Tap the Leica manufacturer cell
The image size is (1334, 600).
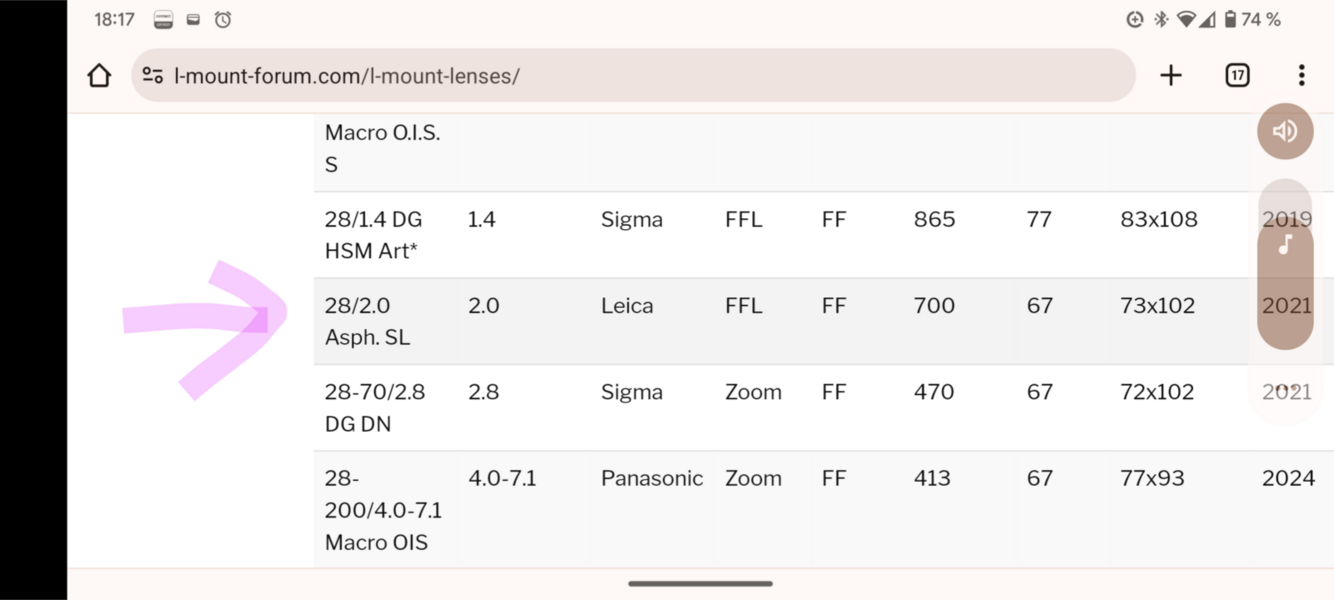click(627, 306)
